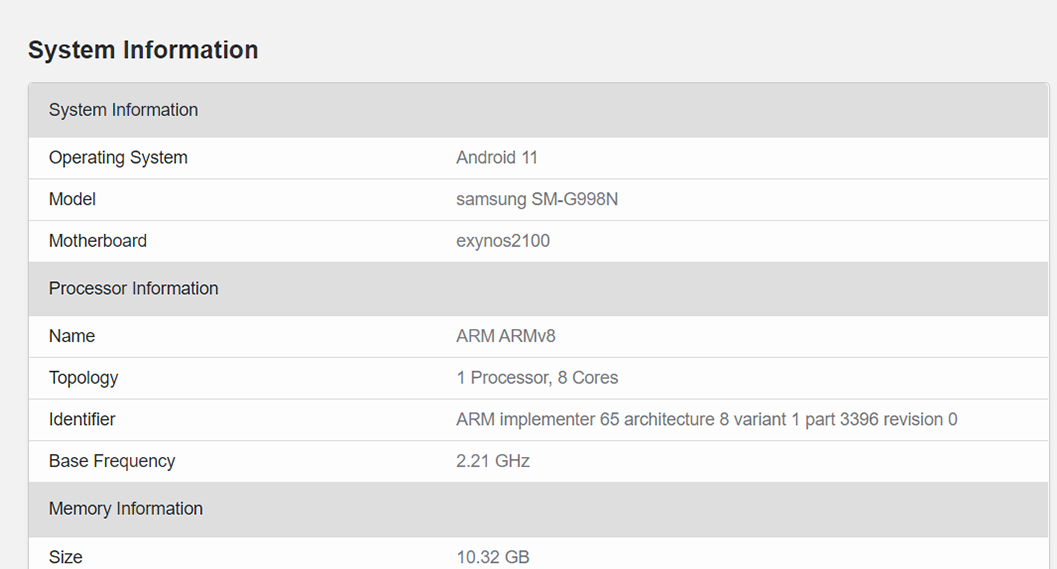Image resolution: width=1057 pixels, height=569 pixels.
Task: Click the Size label under Memory Information
Action: pyautogui.click(x=66, y=557)
